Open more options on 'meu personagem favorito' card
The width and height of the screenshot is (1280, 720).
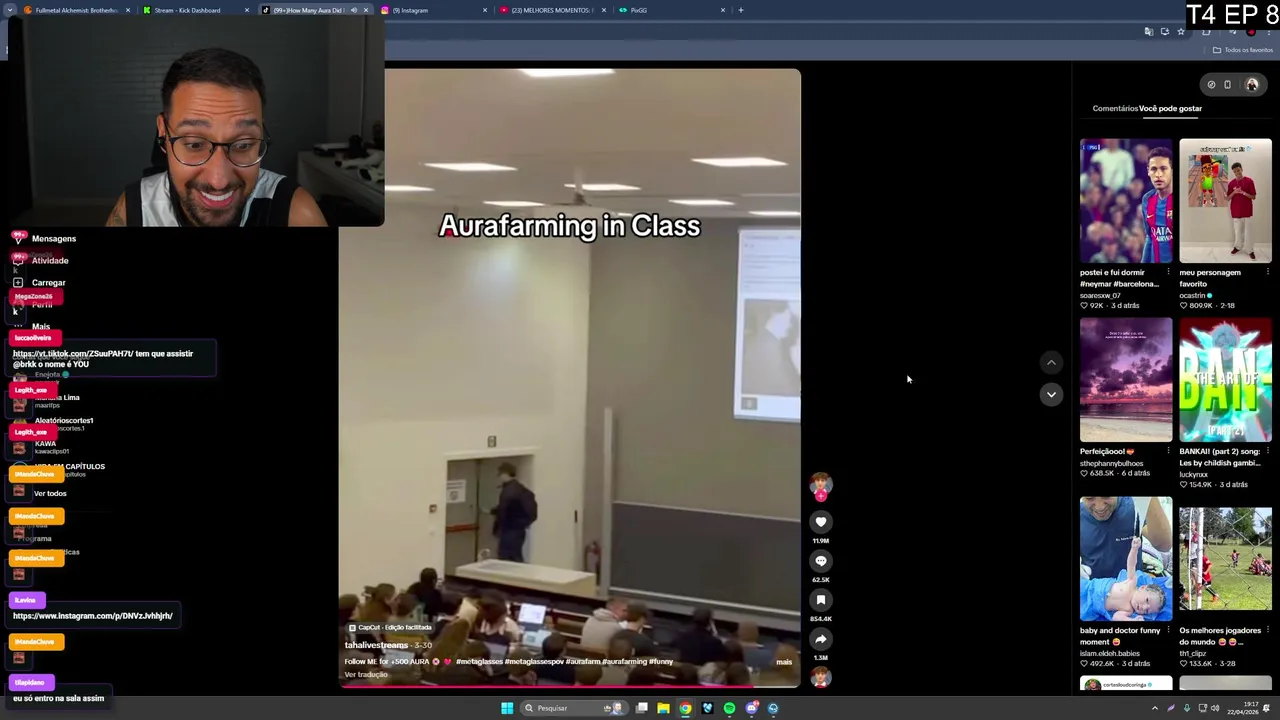(1267, 272)
